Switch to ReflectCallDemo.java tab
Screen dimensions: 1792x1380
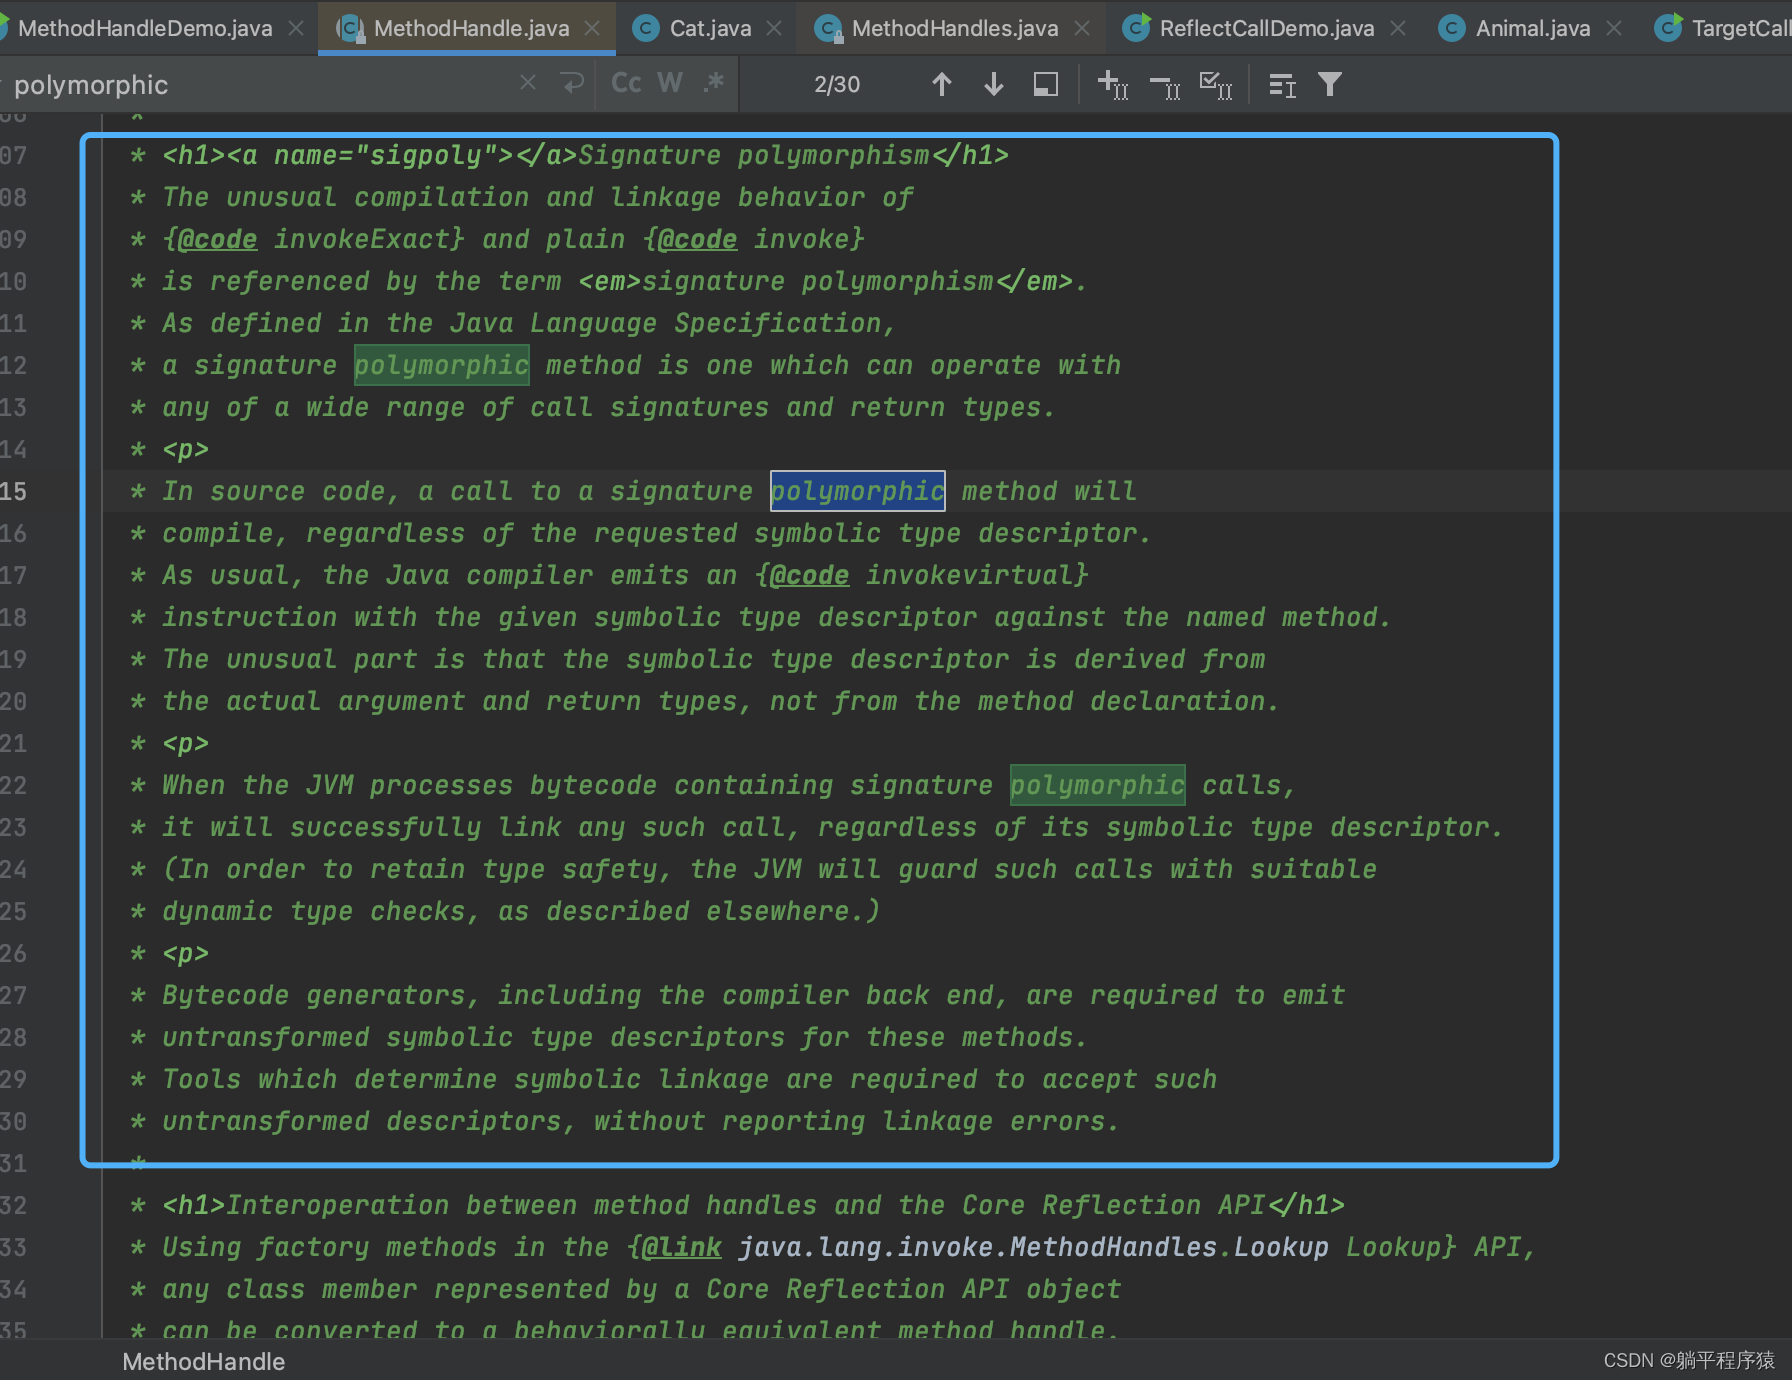[1266, 28]
